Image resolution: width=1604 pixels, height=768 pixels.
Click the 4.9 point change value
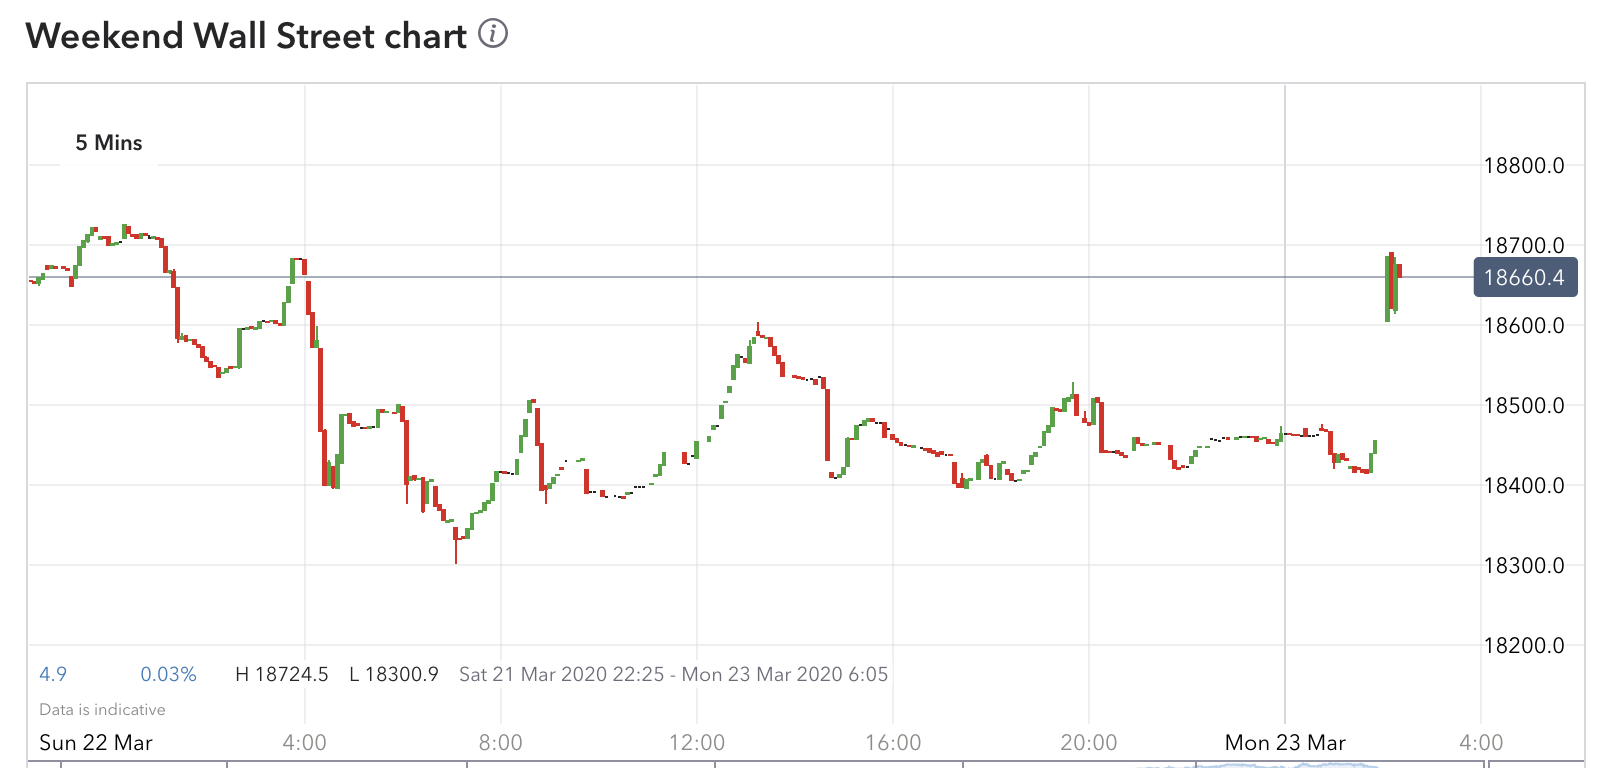tap(53, 674)
